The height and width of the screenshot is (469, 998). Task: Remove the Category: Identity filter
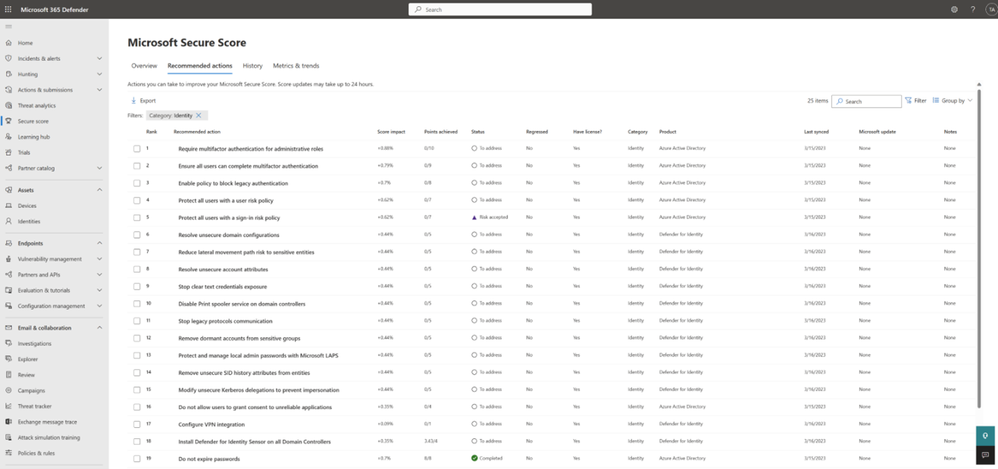(199, 116)
